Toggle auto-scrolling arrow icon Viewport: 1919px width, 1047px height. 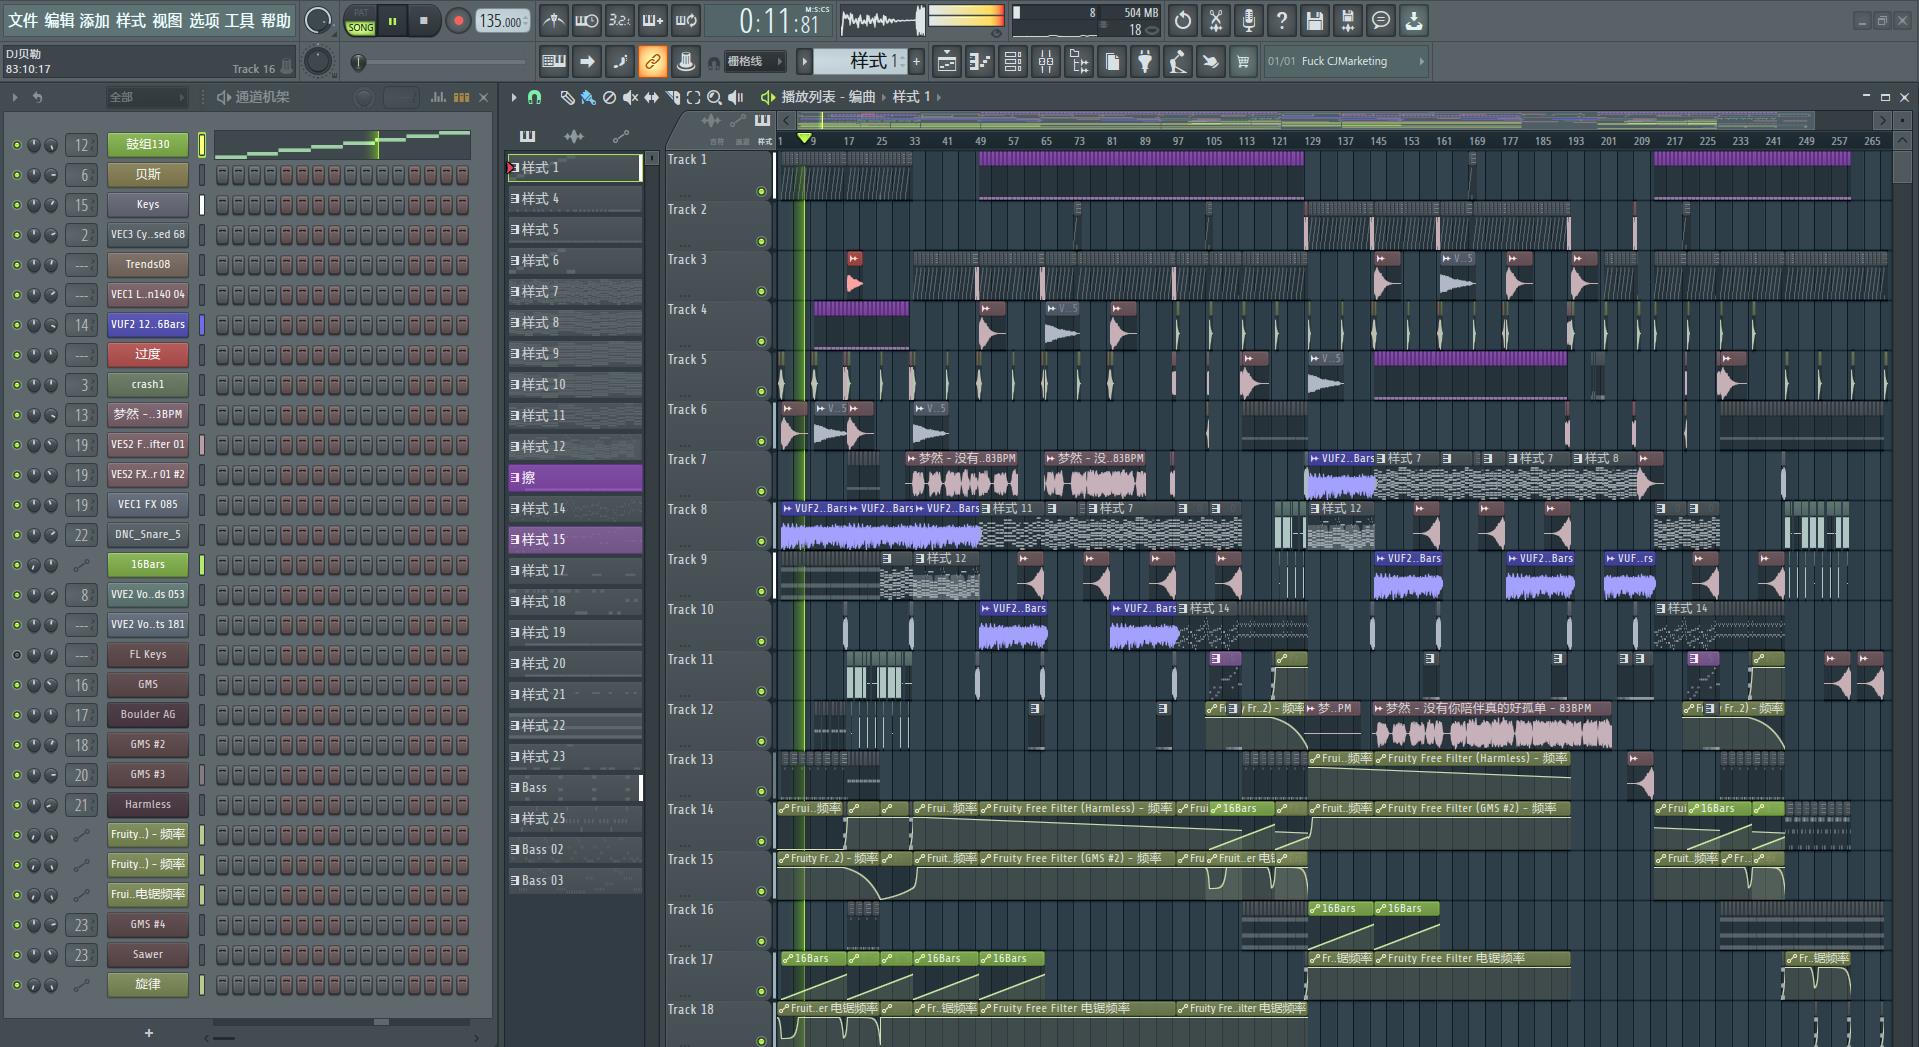click(587, 62)
